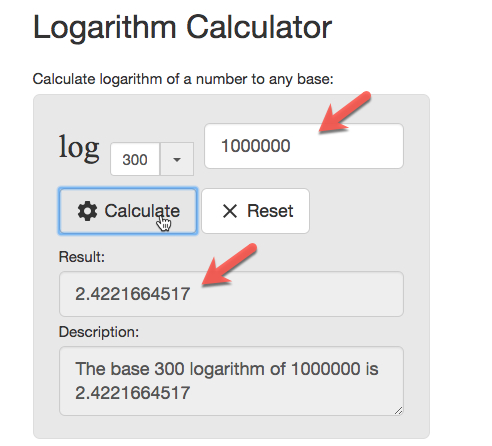Click the Reset button text
The height and width of the screenshot is (446, 492).
click(x=270, y=211)
